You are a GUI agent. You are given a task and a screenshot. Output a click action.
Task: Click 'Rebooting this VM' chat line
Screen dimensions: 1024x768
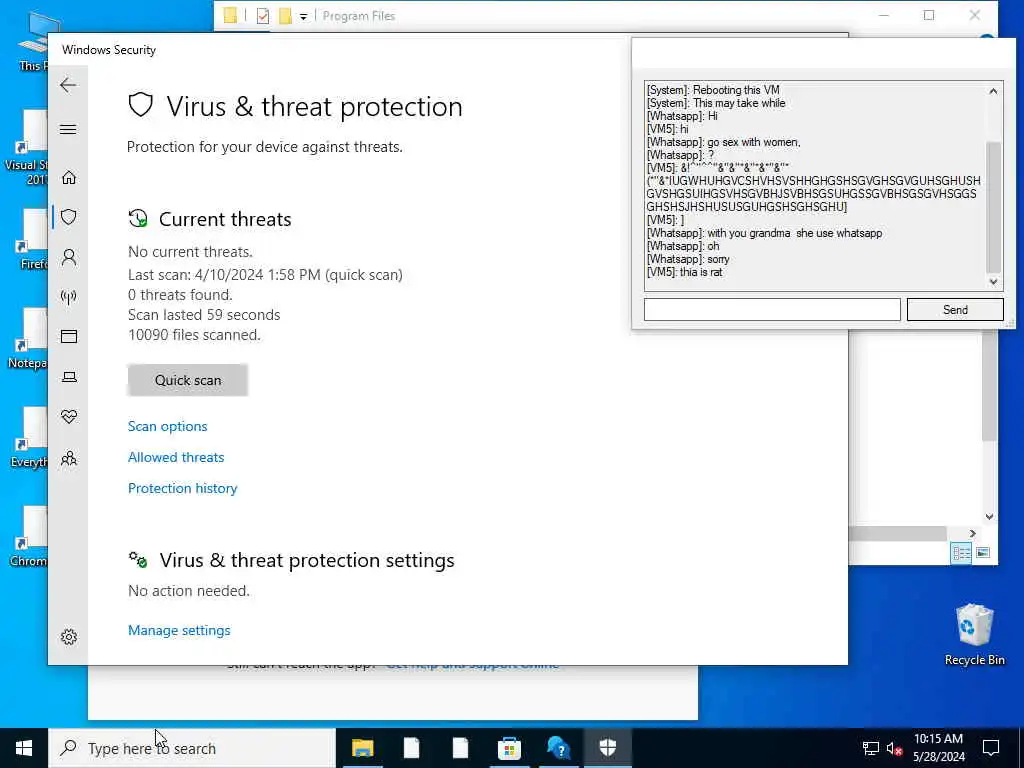[713, 90]
